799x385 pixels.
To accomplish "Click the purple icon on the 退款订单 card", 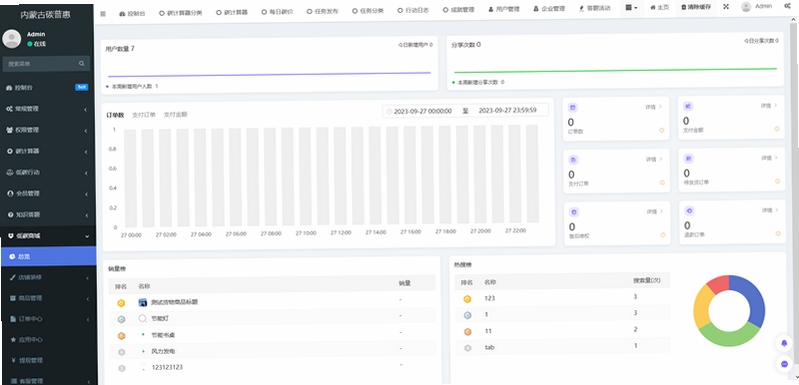I will [x=689, y=210].
